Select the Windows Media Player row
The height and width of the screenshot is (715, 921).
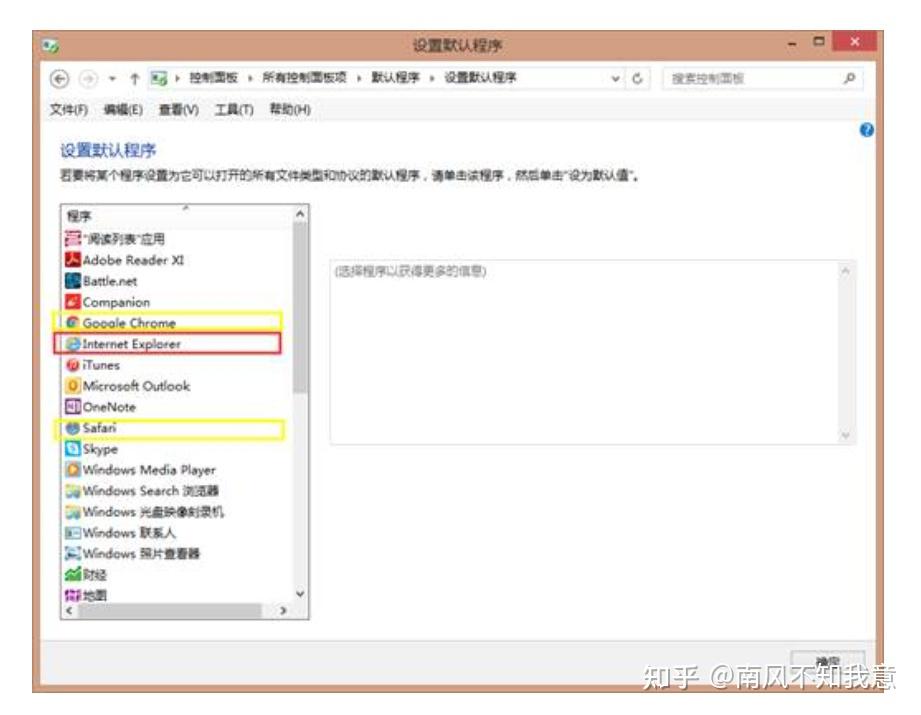pyautogui.click(x=177, y=470)
